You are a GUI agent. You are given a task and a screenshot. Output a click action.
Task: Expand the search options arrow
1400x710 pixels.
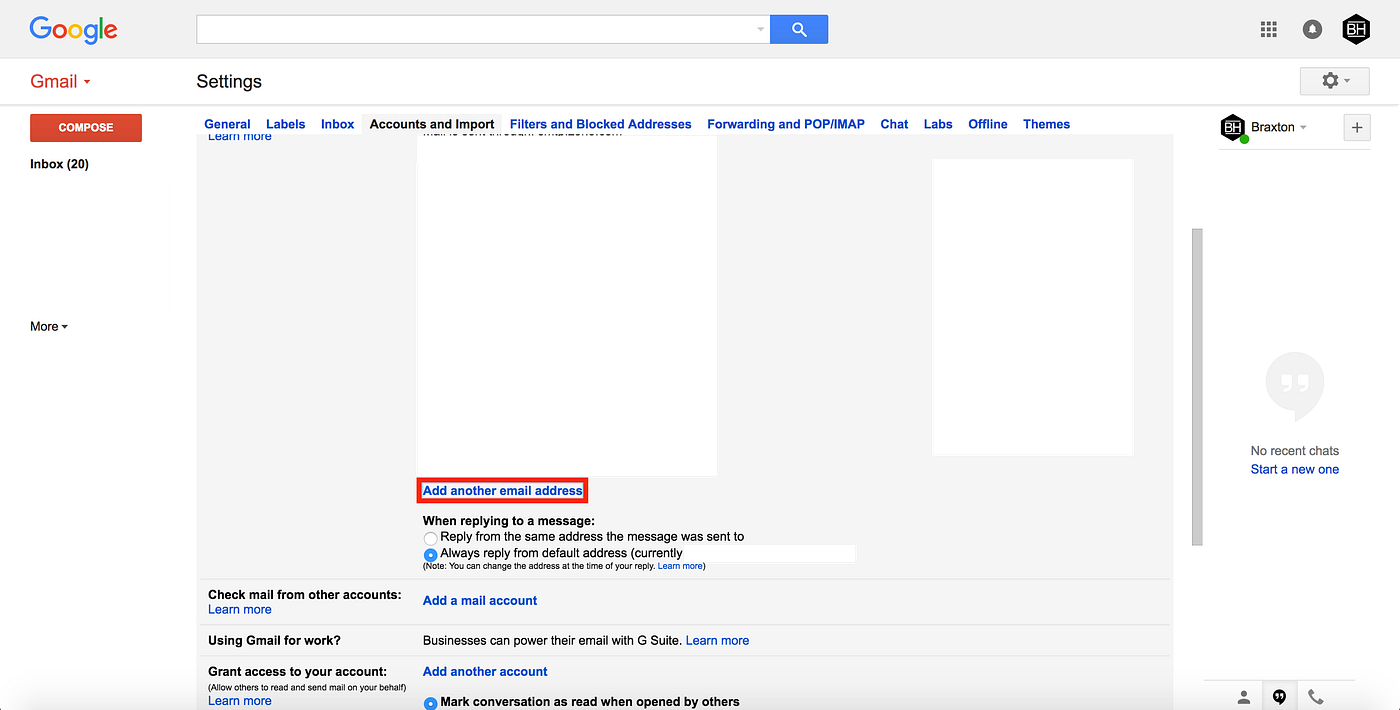[x=759, y=29]
